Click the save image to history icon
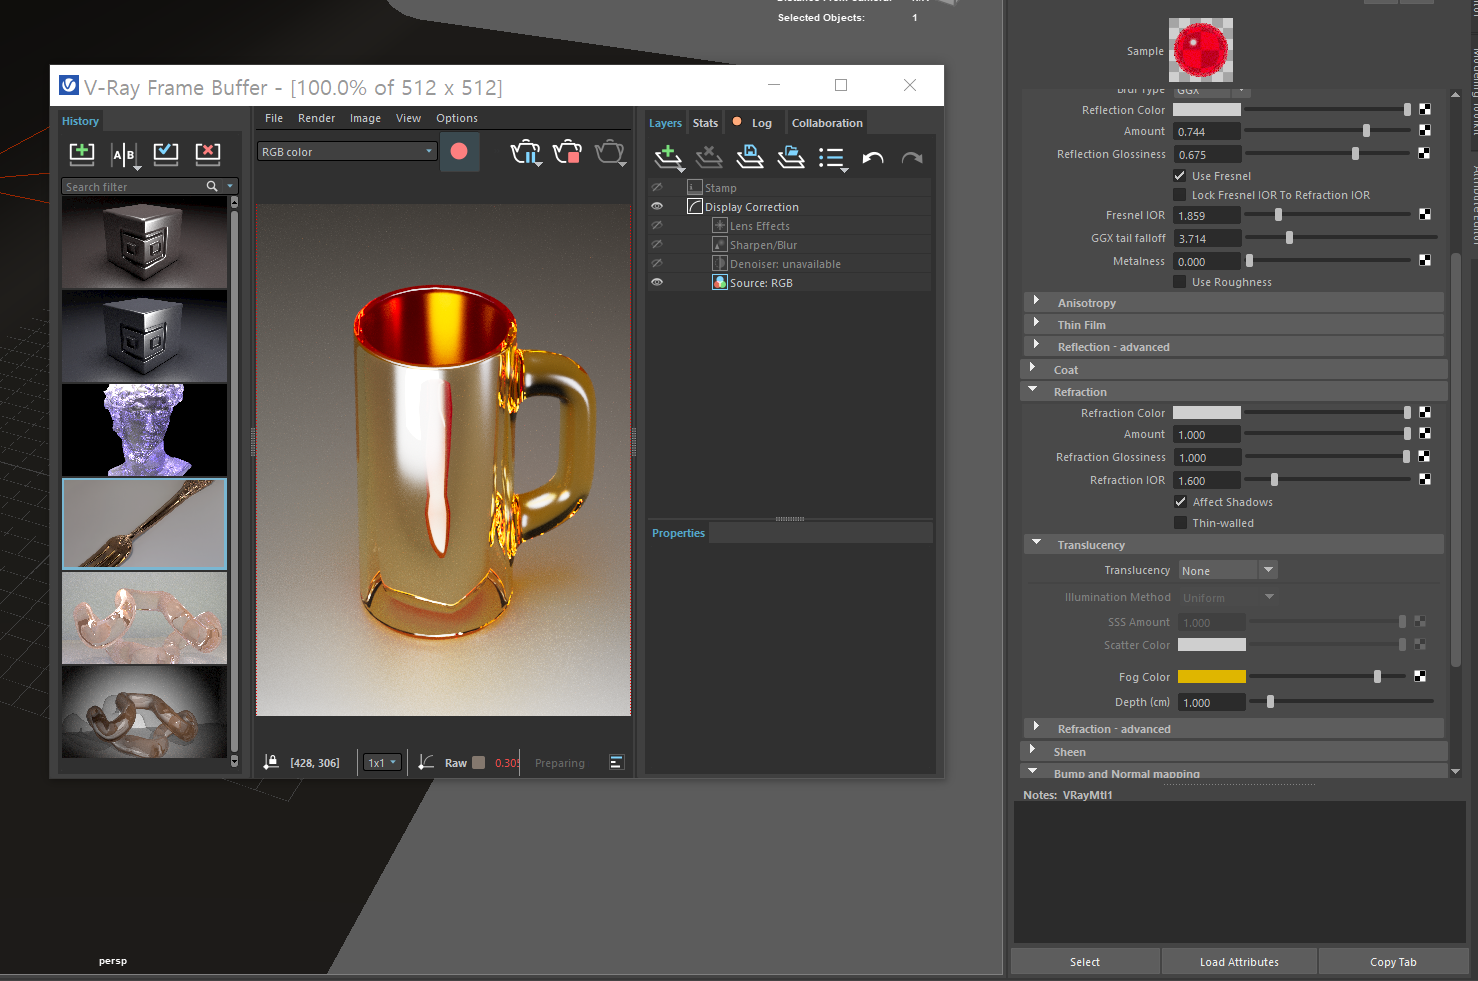 [82, 153]
